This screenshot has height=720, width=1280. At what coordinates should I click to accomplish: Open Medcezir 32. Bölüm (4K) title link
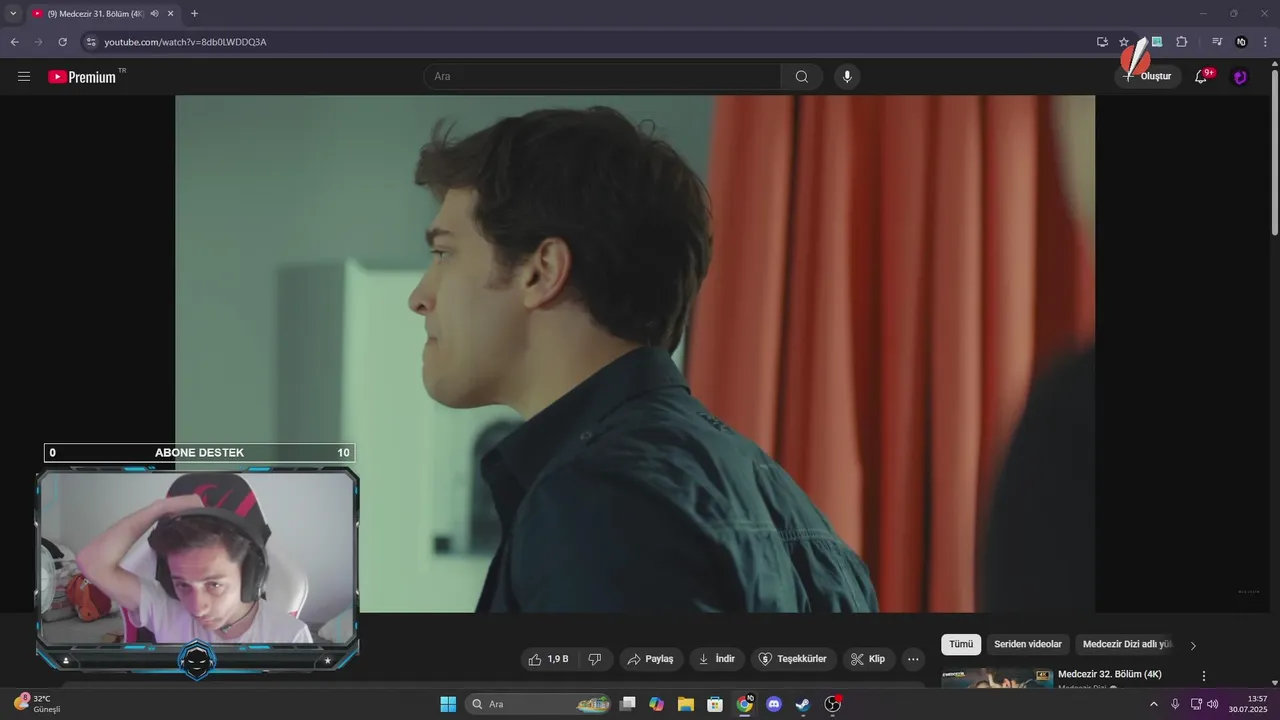coord(1110,674)
